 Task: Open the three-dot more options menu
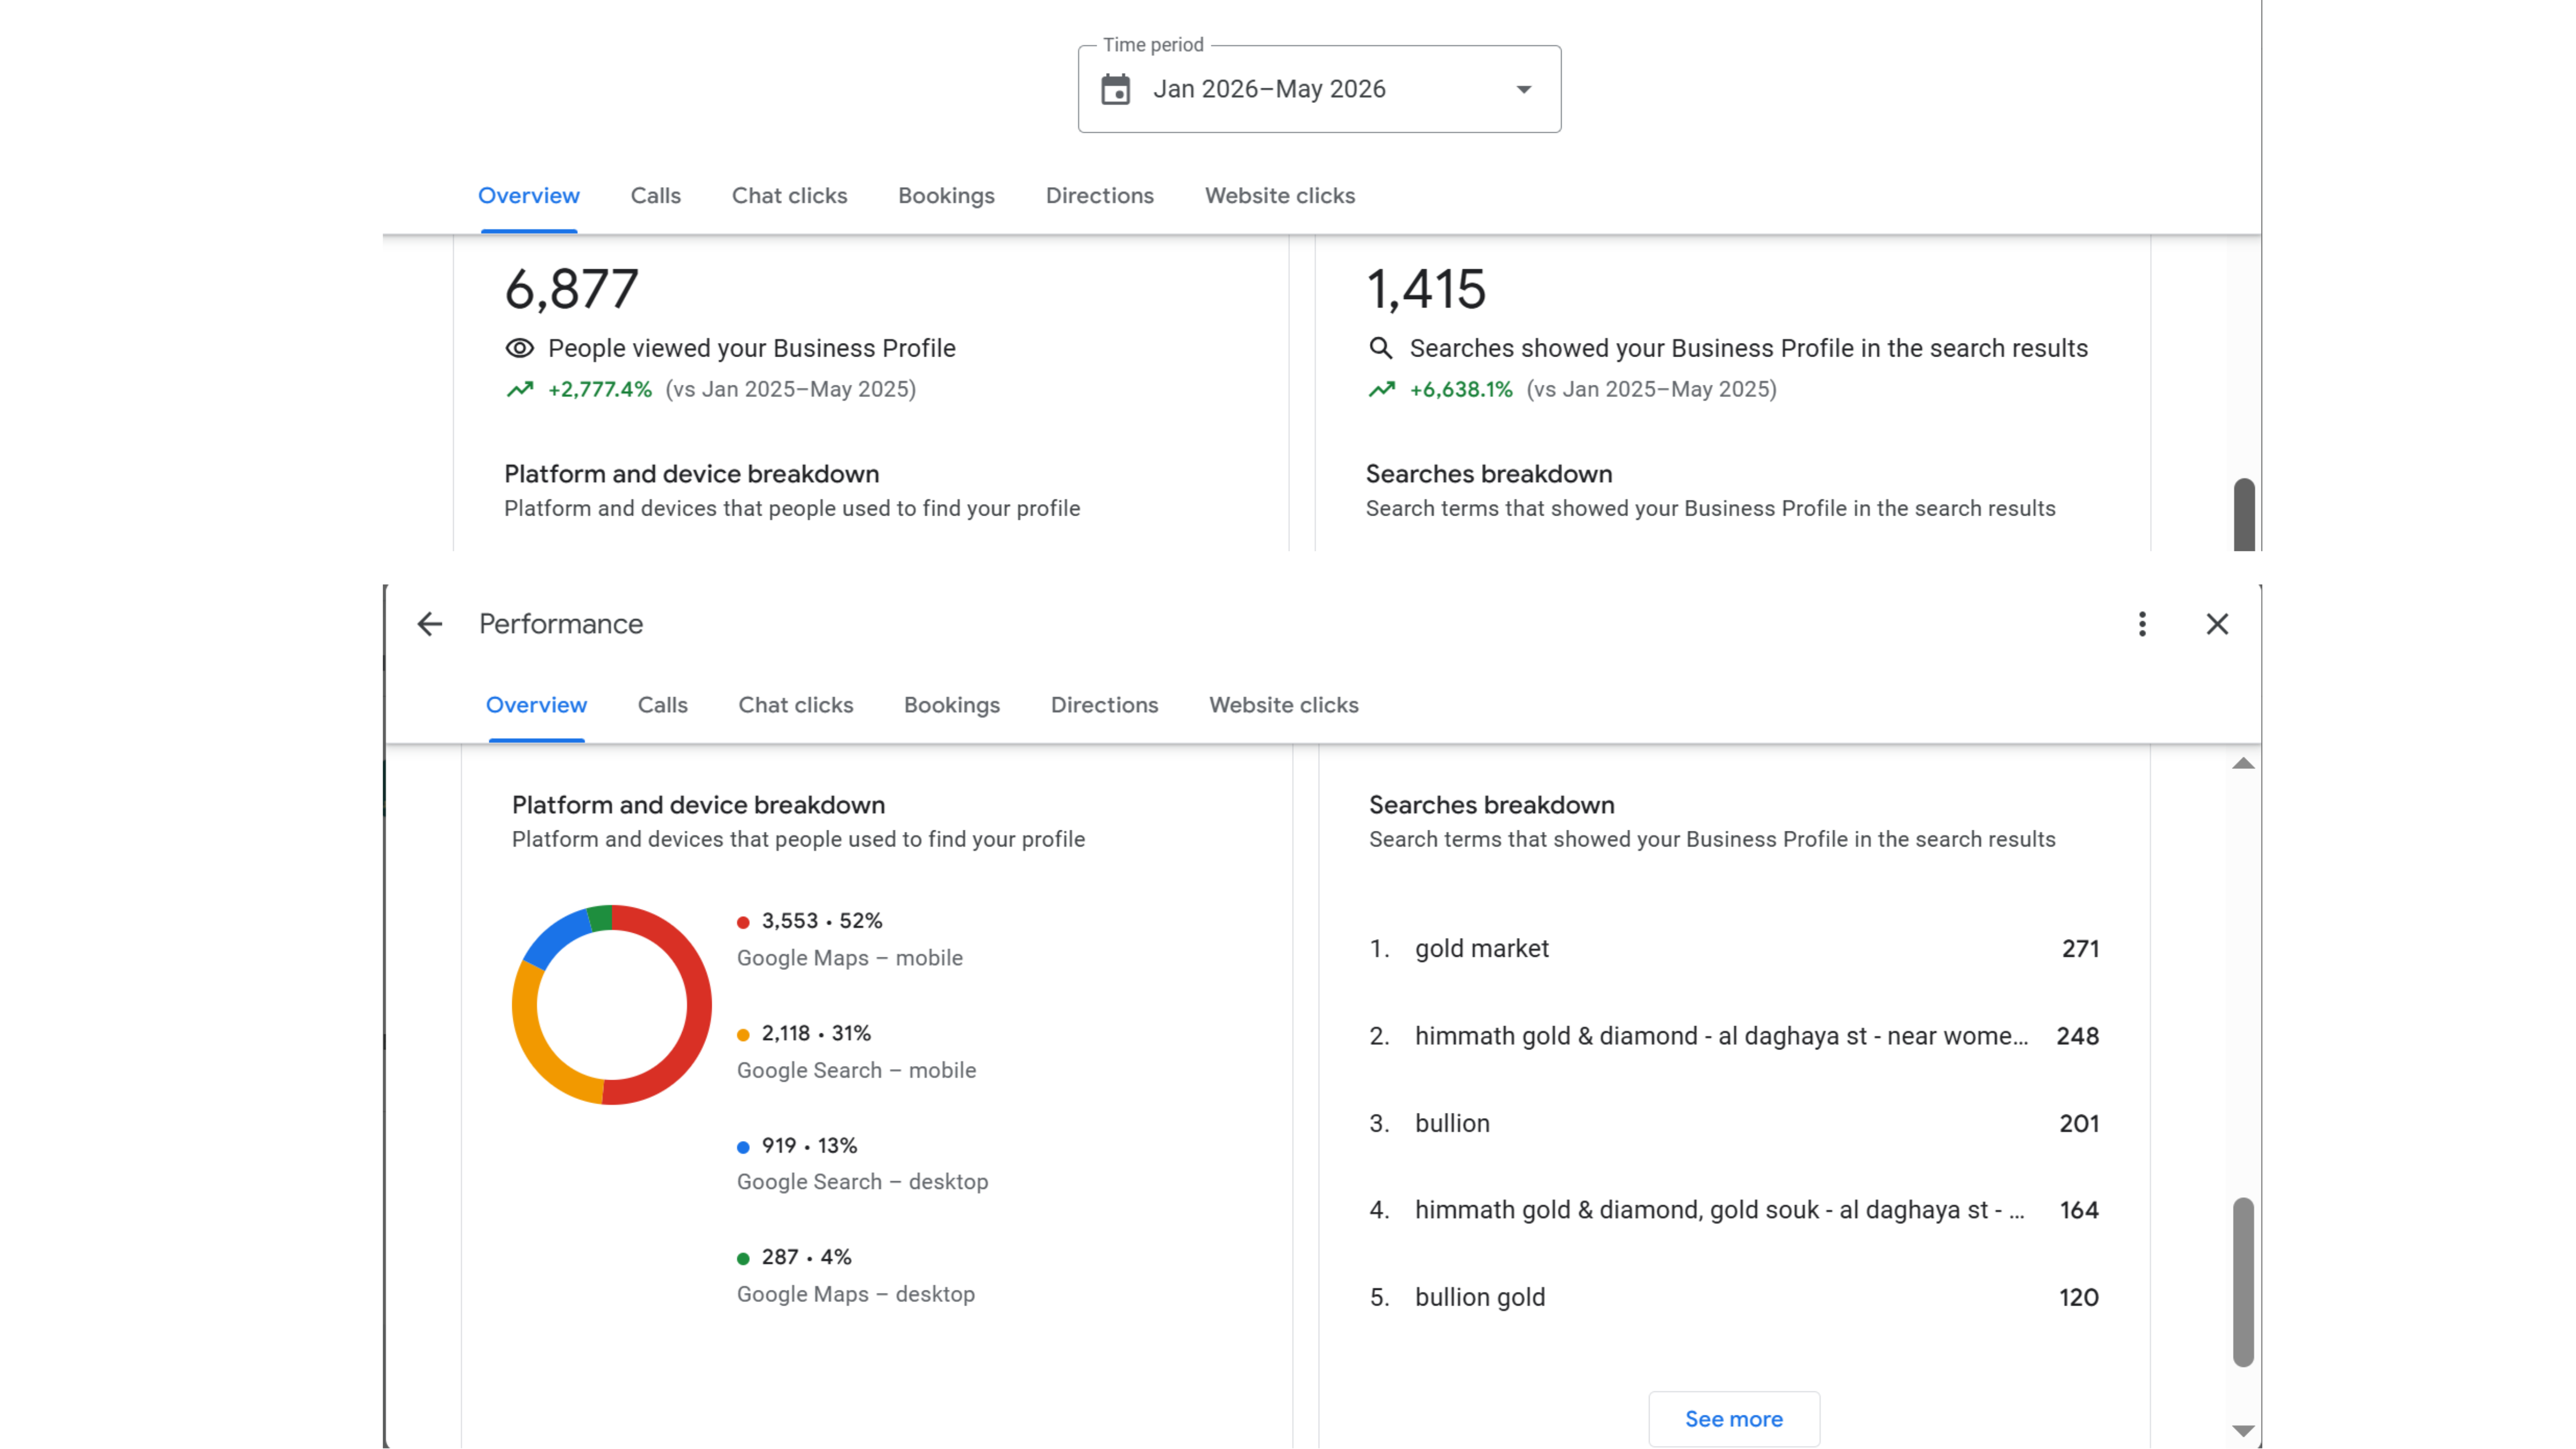[2142, 624]
